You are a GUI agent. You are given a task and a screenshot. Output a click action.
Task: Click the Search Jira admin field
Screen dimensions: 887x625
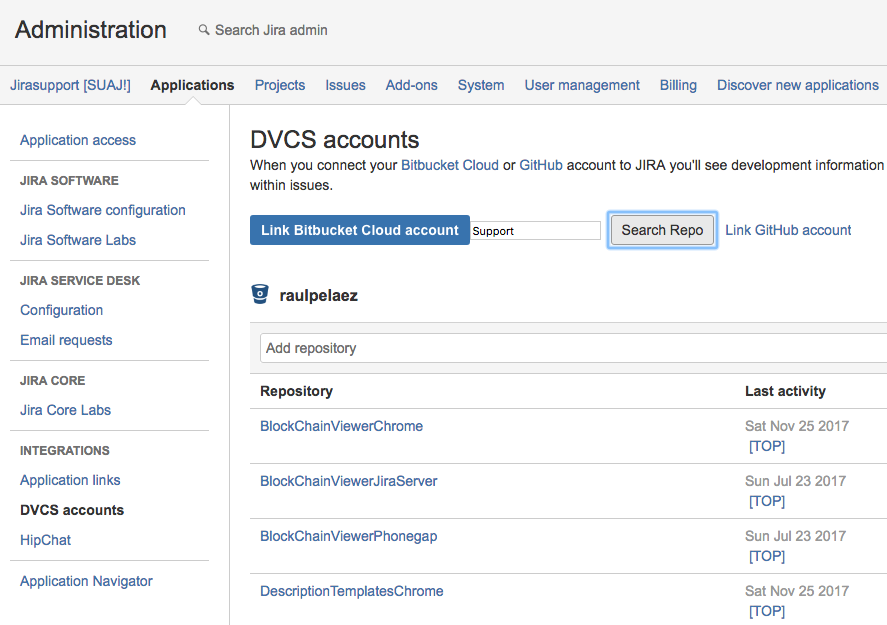[x=271, y=30]
